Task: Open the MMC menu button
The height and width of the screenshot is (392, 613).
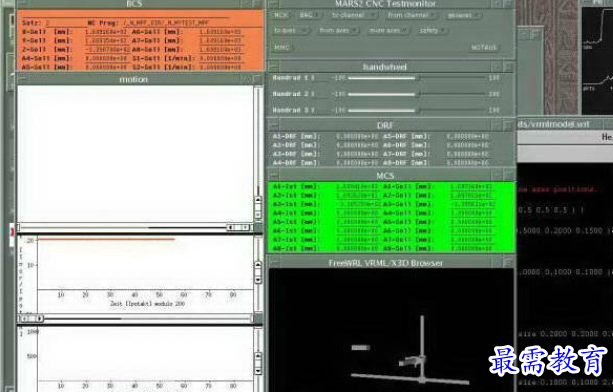Action: pyautogui.click(x=283, y=47)
